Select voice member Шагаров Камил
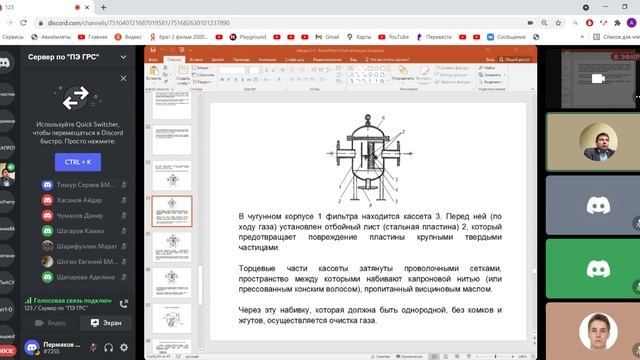 [84, 231]
